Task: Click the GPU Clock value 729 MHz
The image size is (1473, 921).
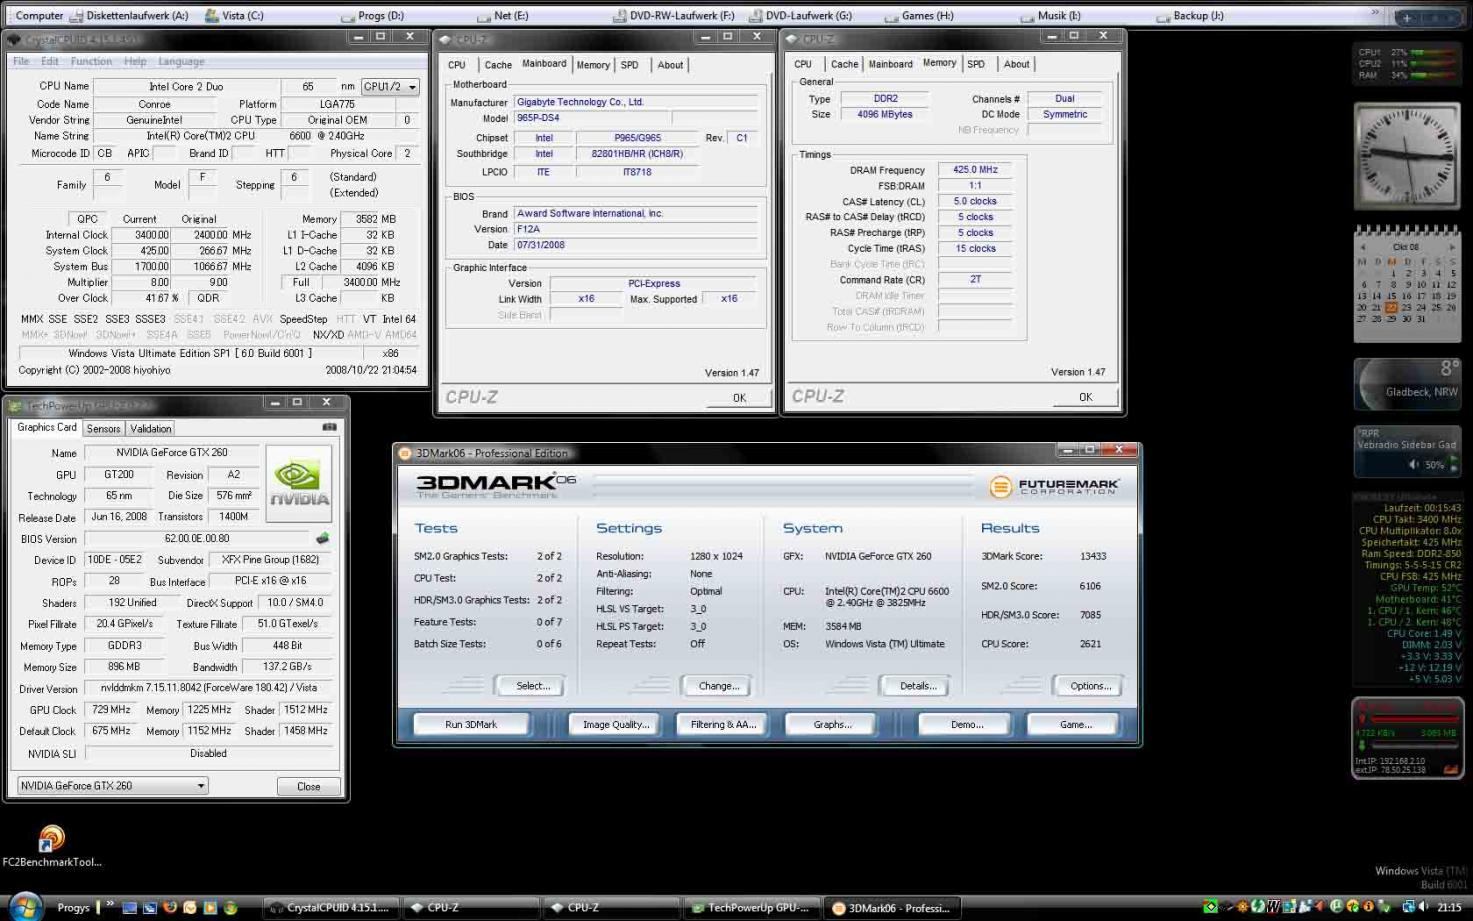Action: coord(111,709)
